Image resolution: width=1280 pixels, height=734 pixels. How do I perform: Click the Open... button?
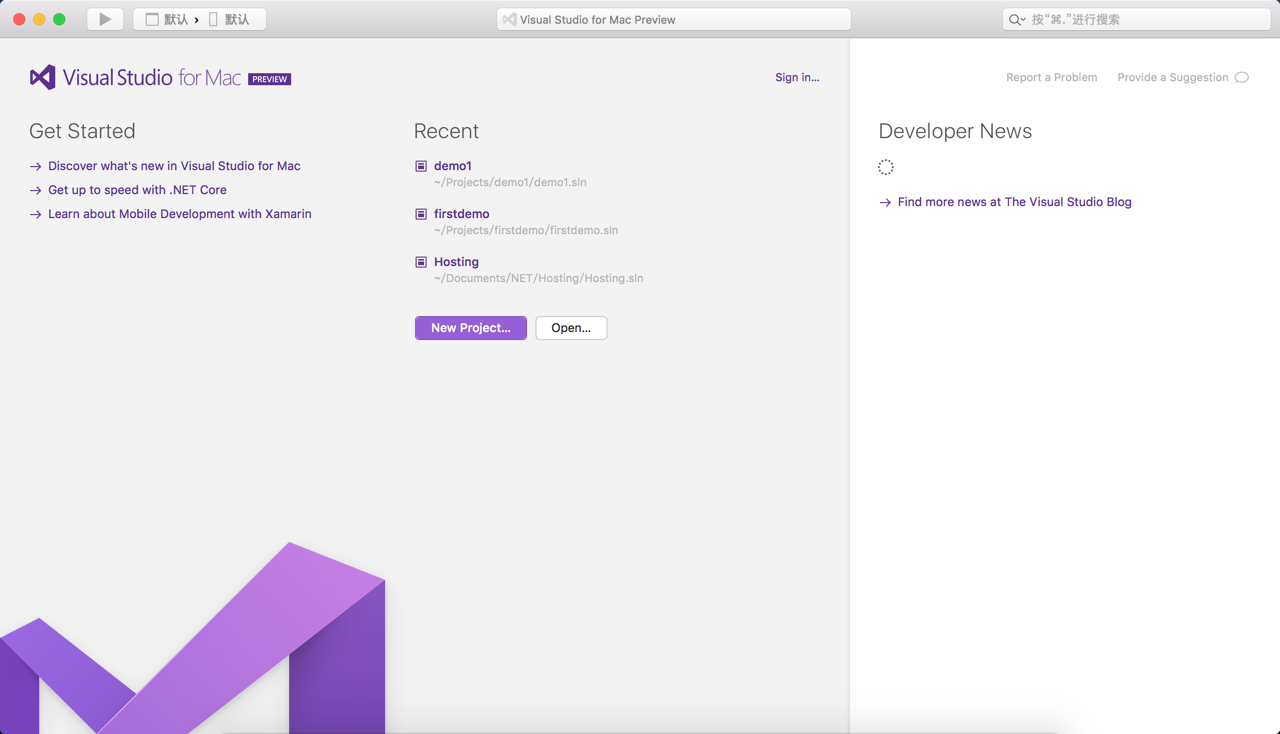[571, 328]
